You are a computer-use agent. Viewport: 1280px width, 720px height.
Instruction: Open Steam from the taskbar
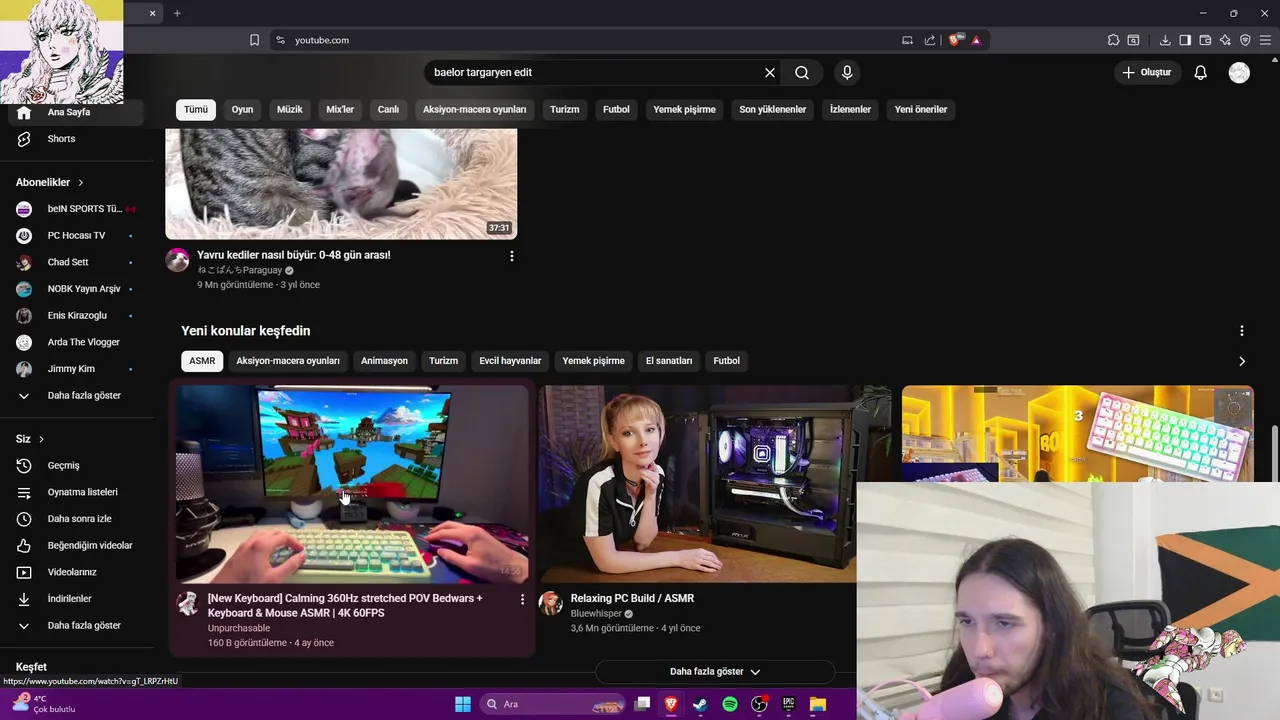pos(700,704)
